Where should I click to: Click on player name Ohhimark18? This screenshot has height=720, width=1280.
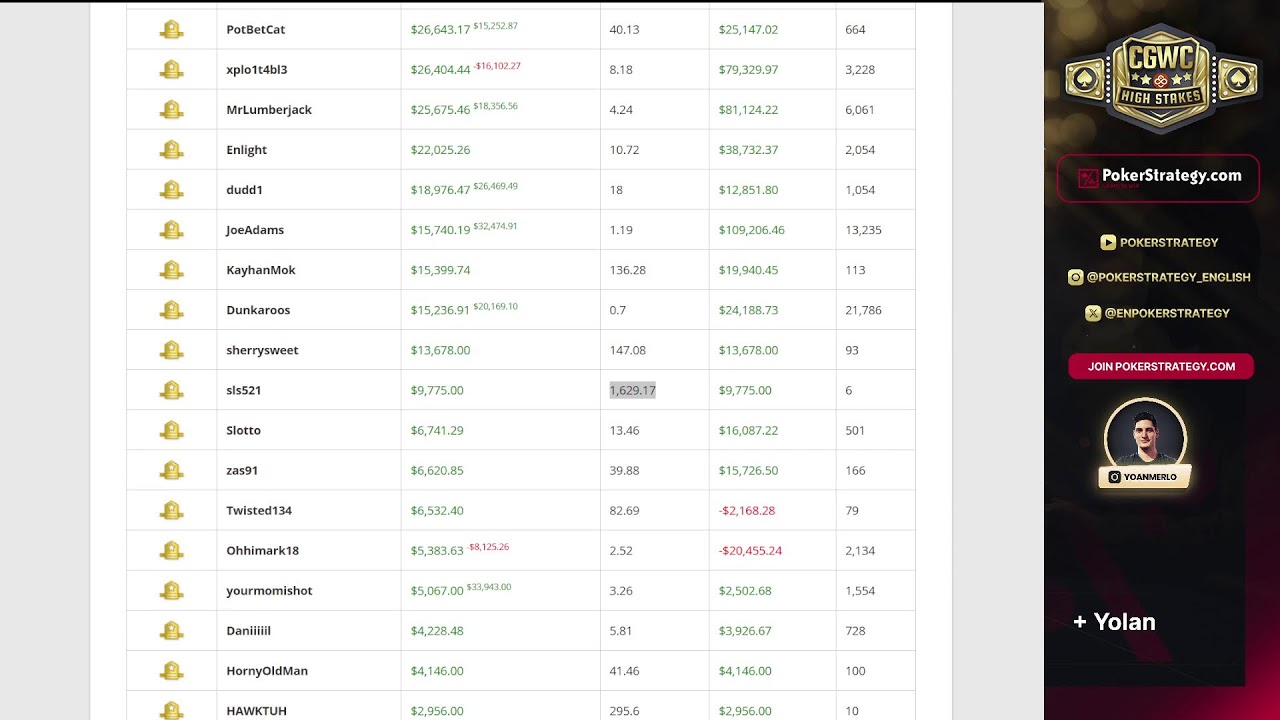pyautogui.click(x=263, y=550)
